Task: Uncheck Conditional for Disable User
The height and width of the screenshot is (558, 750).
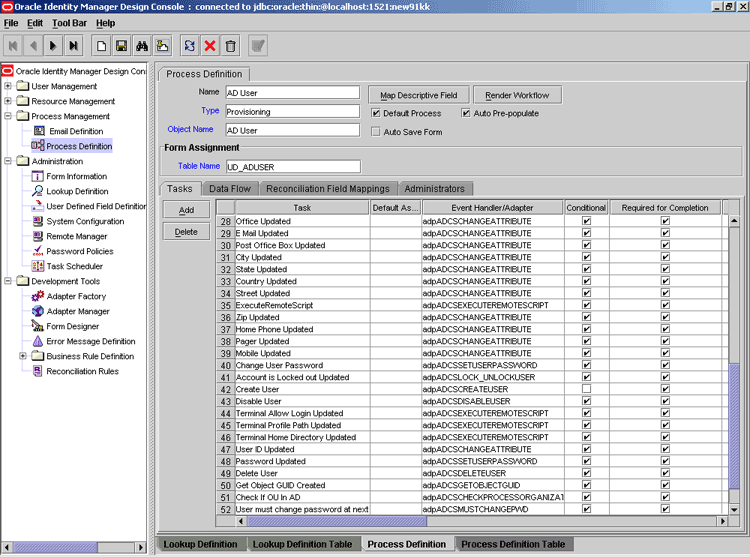Action: (586, 401)
